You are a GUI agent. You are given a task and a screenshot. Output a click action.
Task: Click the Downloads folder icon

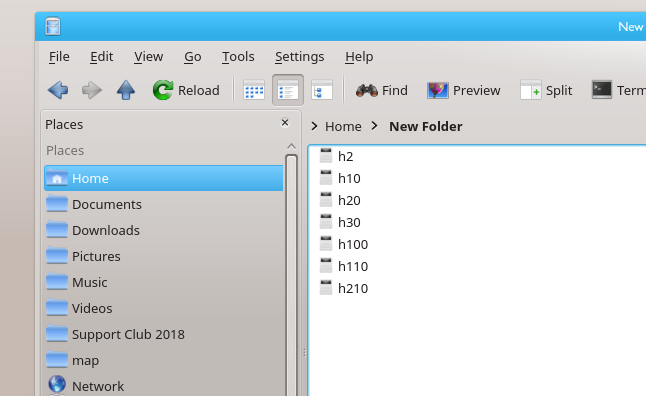click(x=57, y=230)
